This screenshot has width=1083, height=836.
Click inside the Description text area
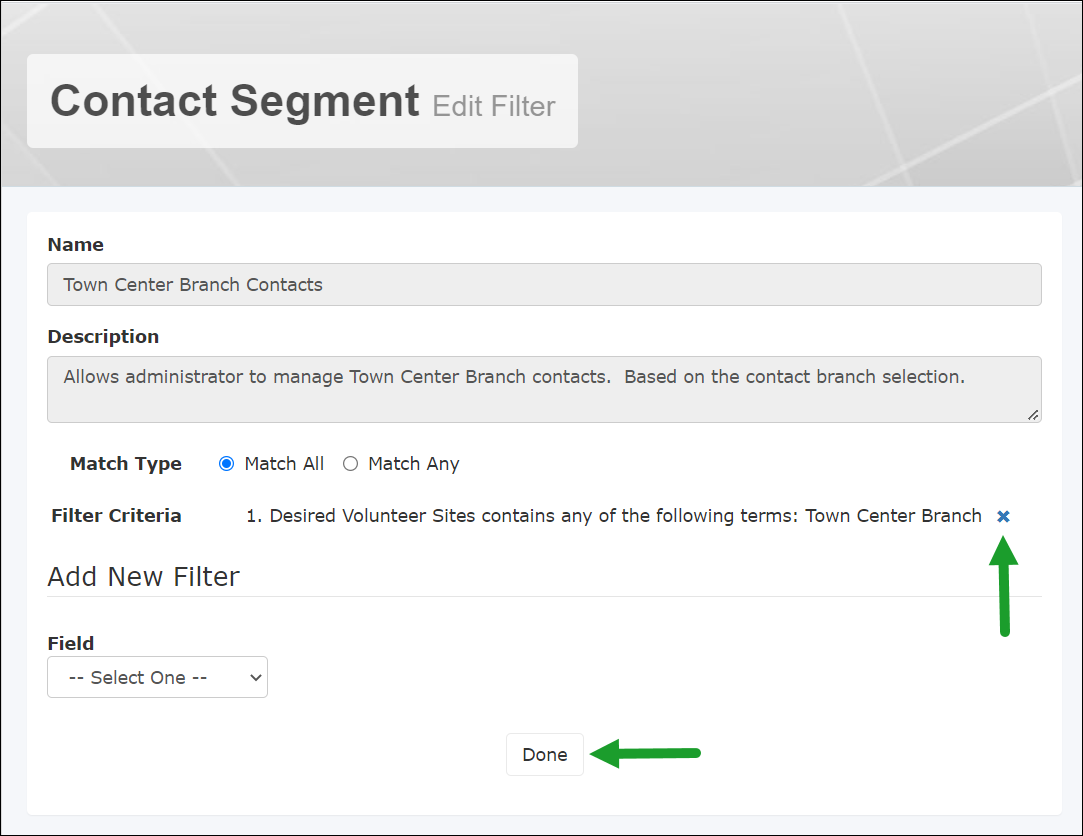click(x=544, y=388)
